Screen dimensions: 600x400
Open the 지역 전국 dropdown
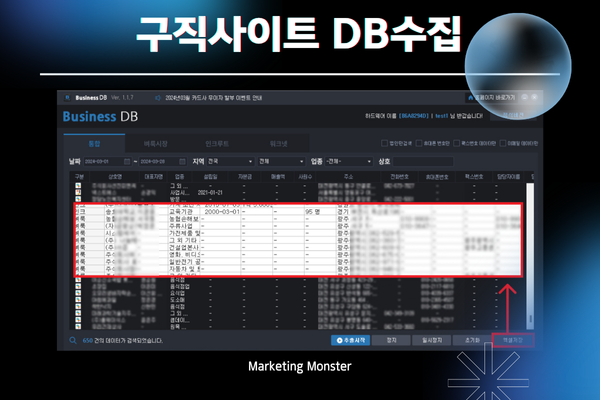230,162
